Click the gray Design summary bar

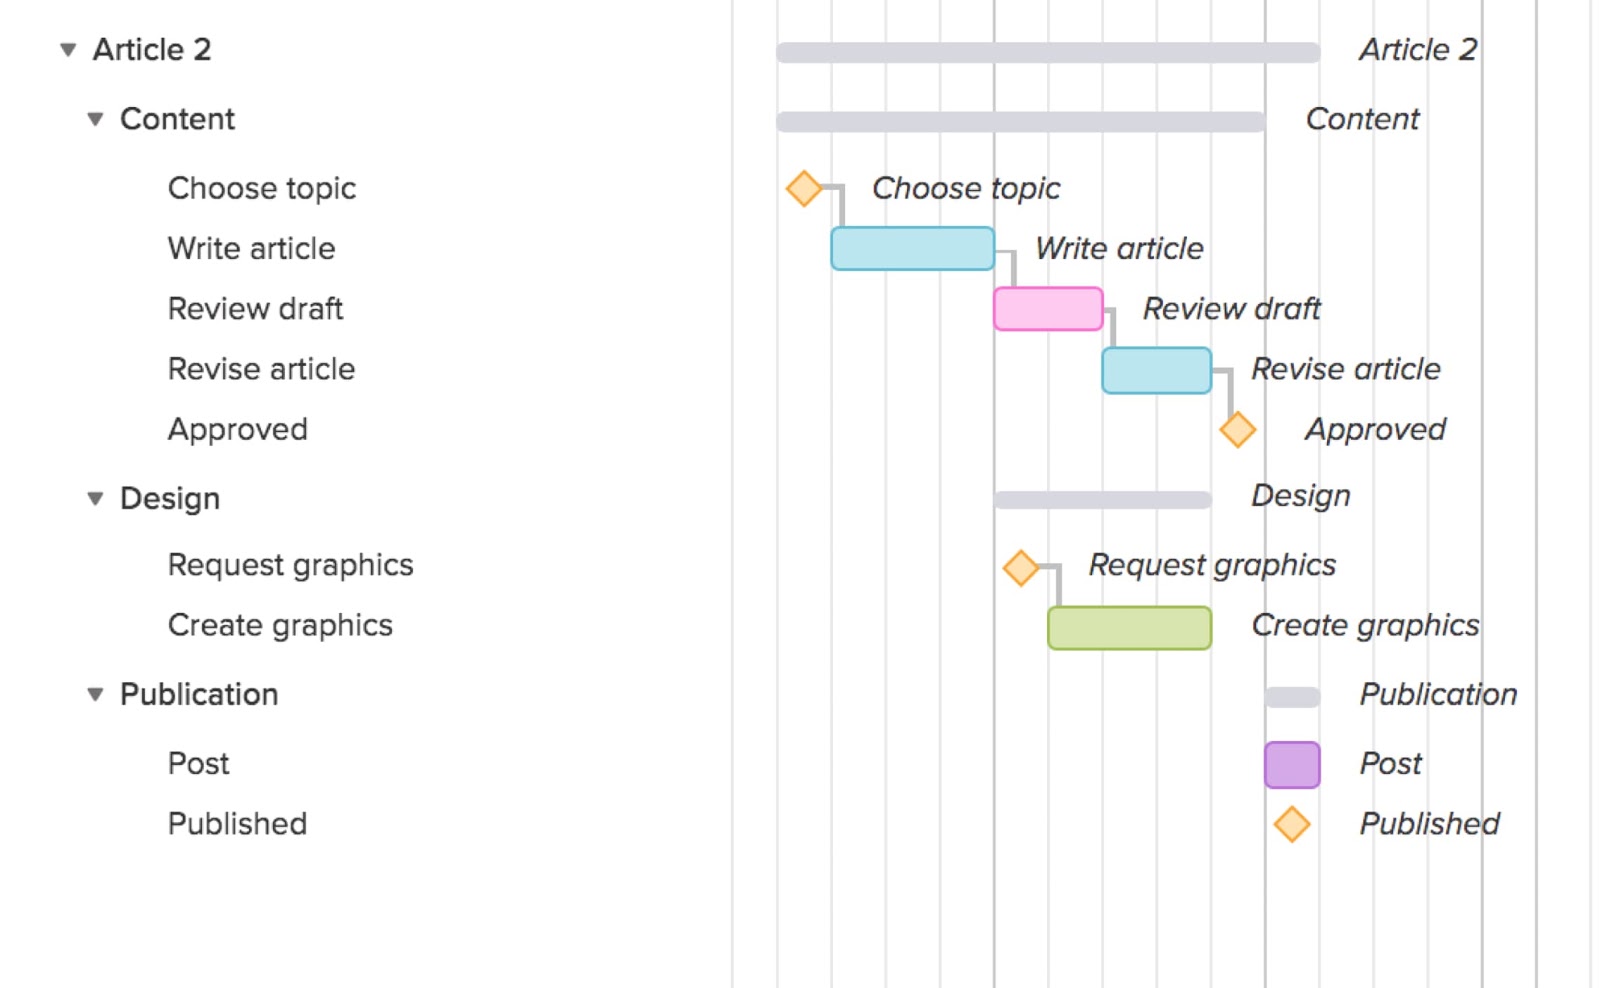1102,500
